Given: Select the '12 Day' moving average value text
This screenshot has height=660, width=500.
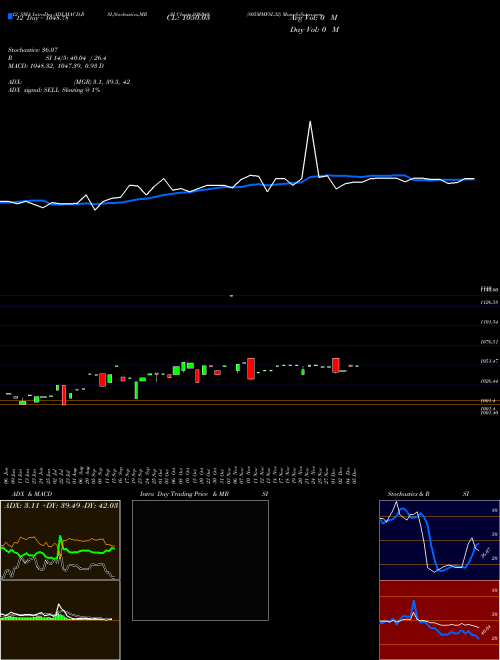Looking at the screenshot, I should (x=42, y=18).
